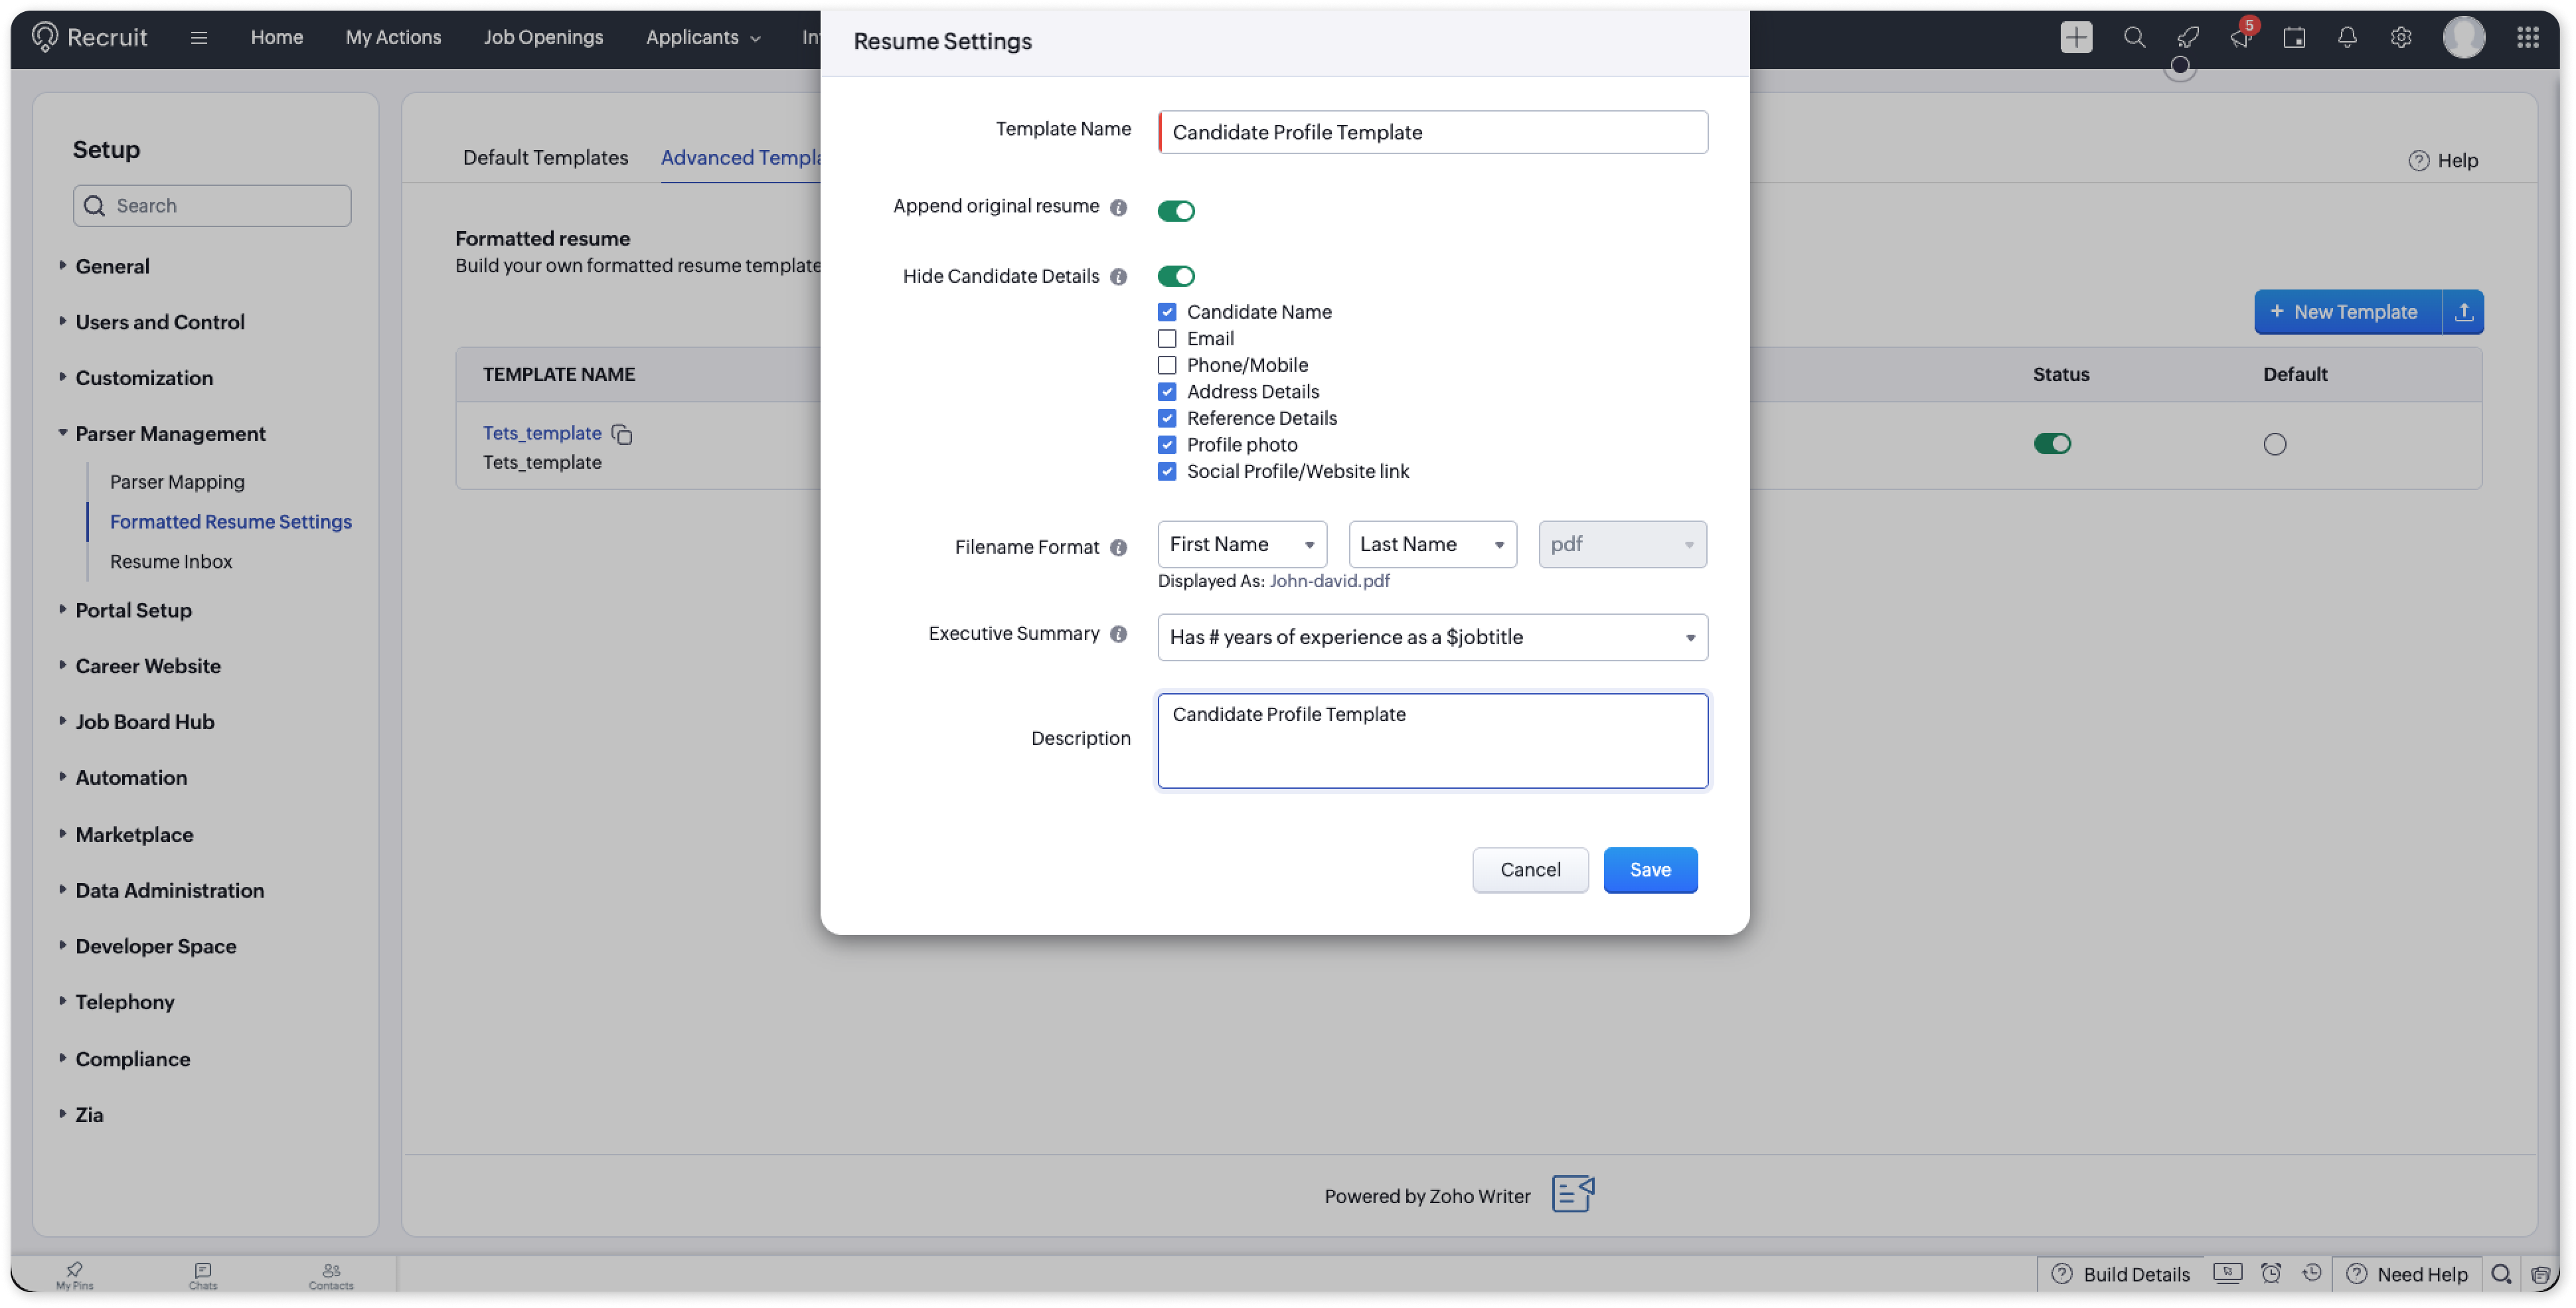The height and width of the screenshot is (1308, 2576).
Task: Click the upload icon beside New Template
Action: click(x=2463, y=312)
